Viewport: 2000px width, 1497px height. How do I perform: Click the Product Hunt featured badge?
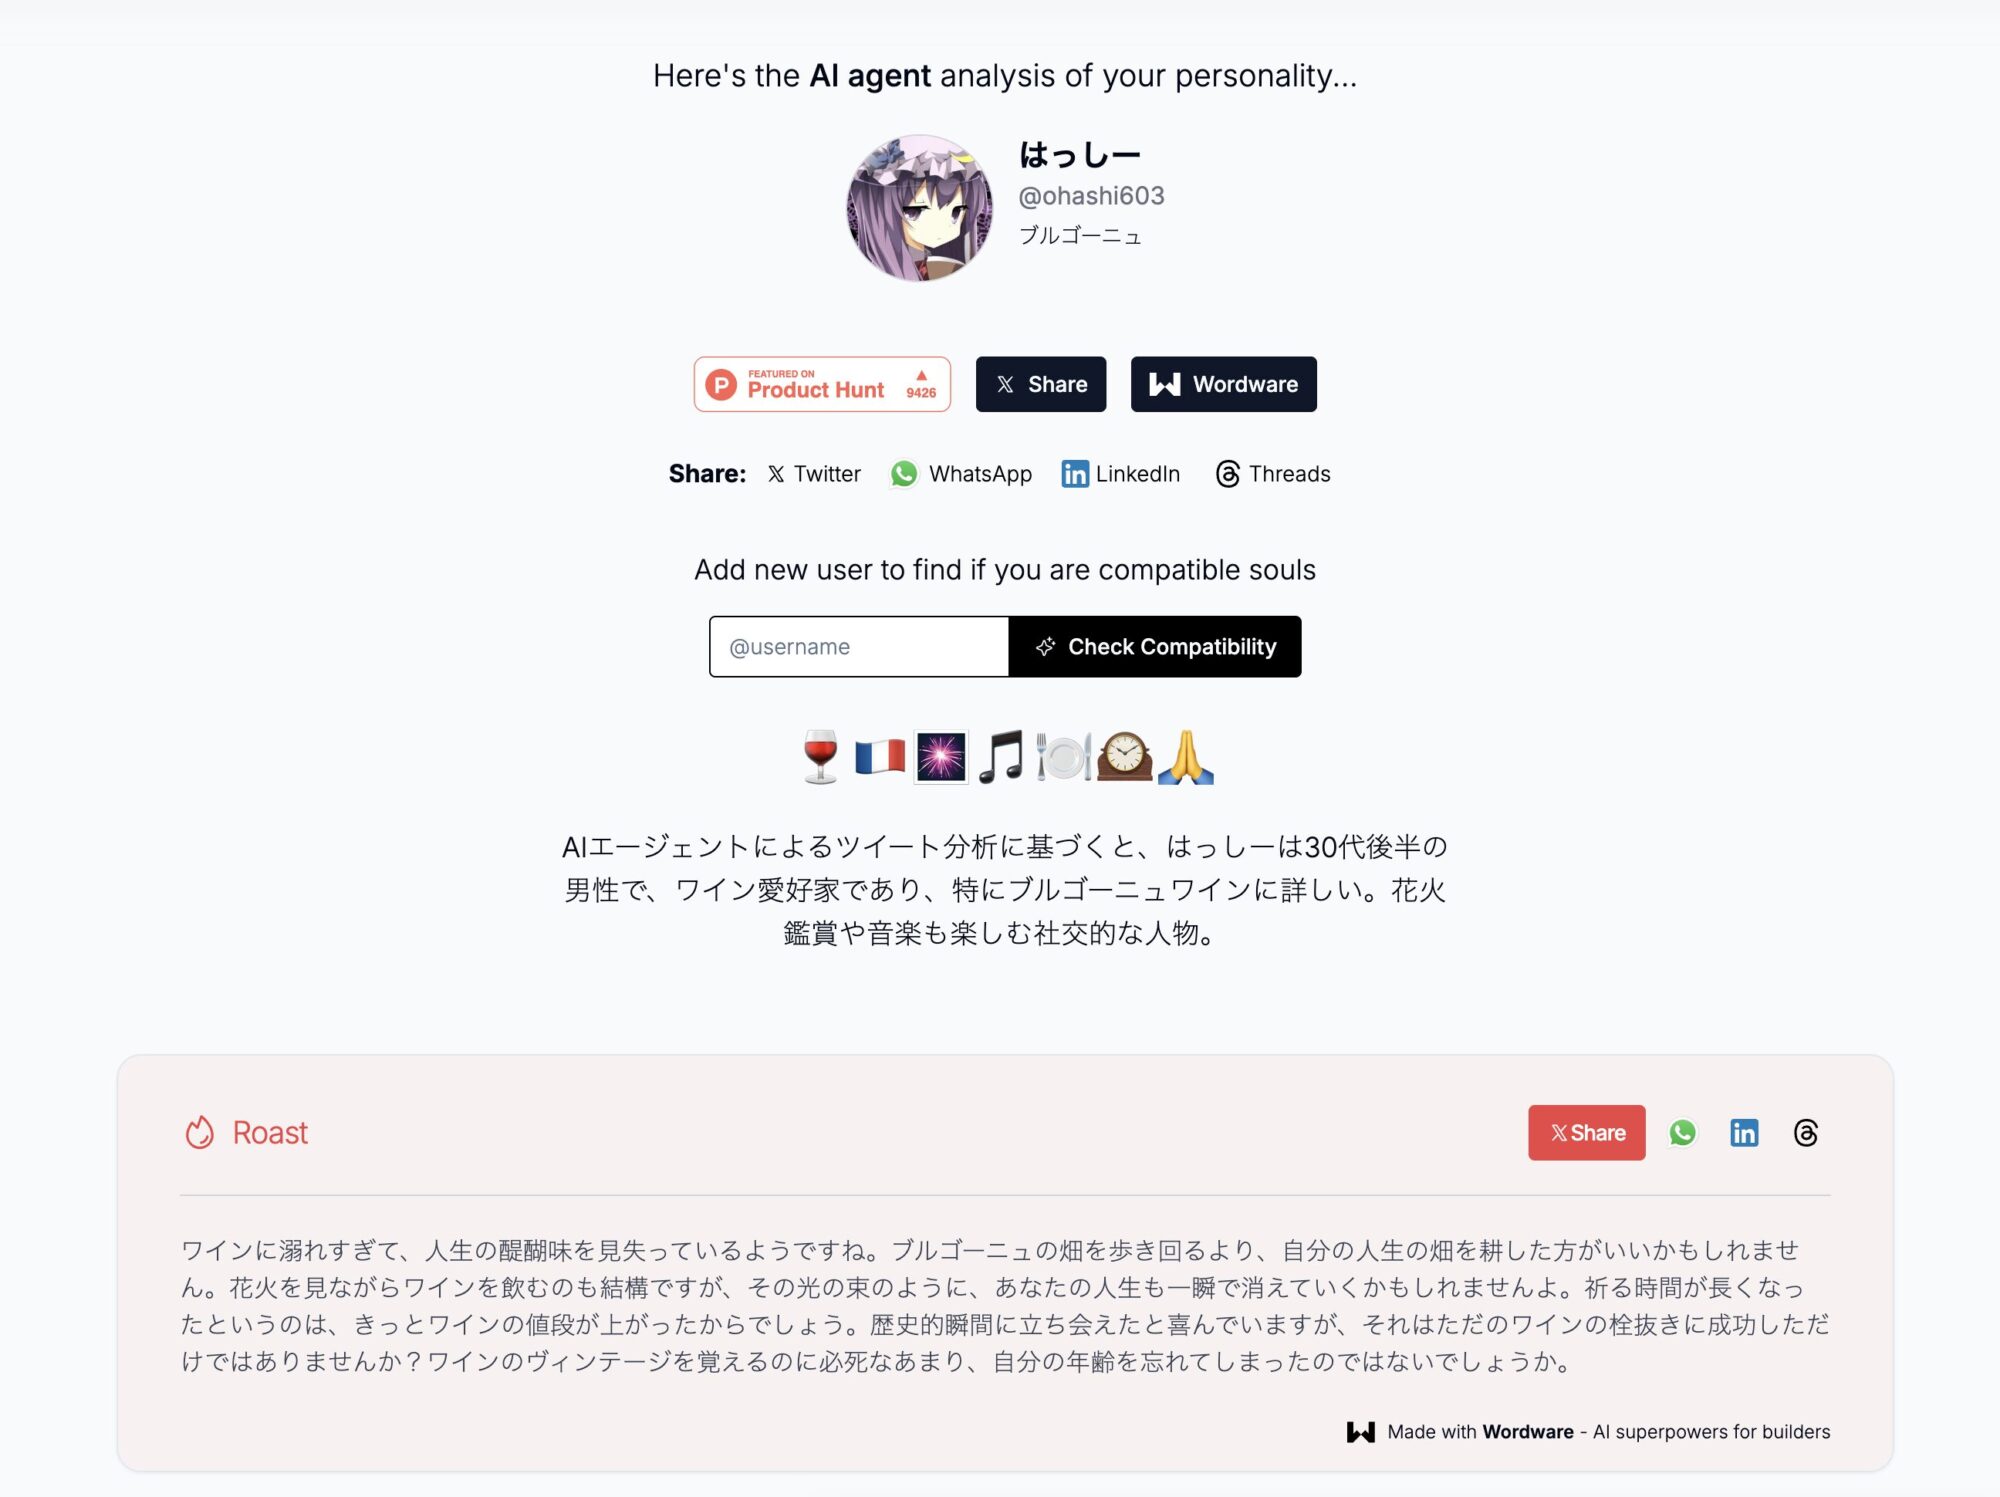pos(822,384)
